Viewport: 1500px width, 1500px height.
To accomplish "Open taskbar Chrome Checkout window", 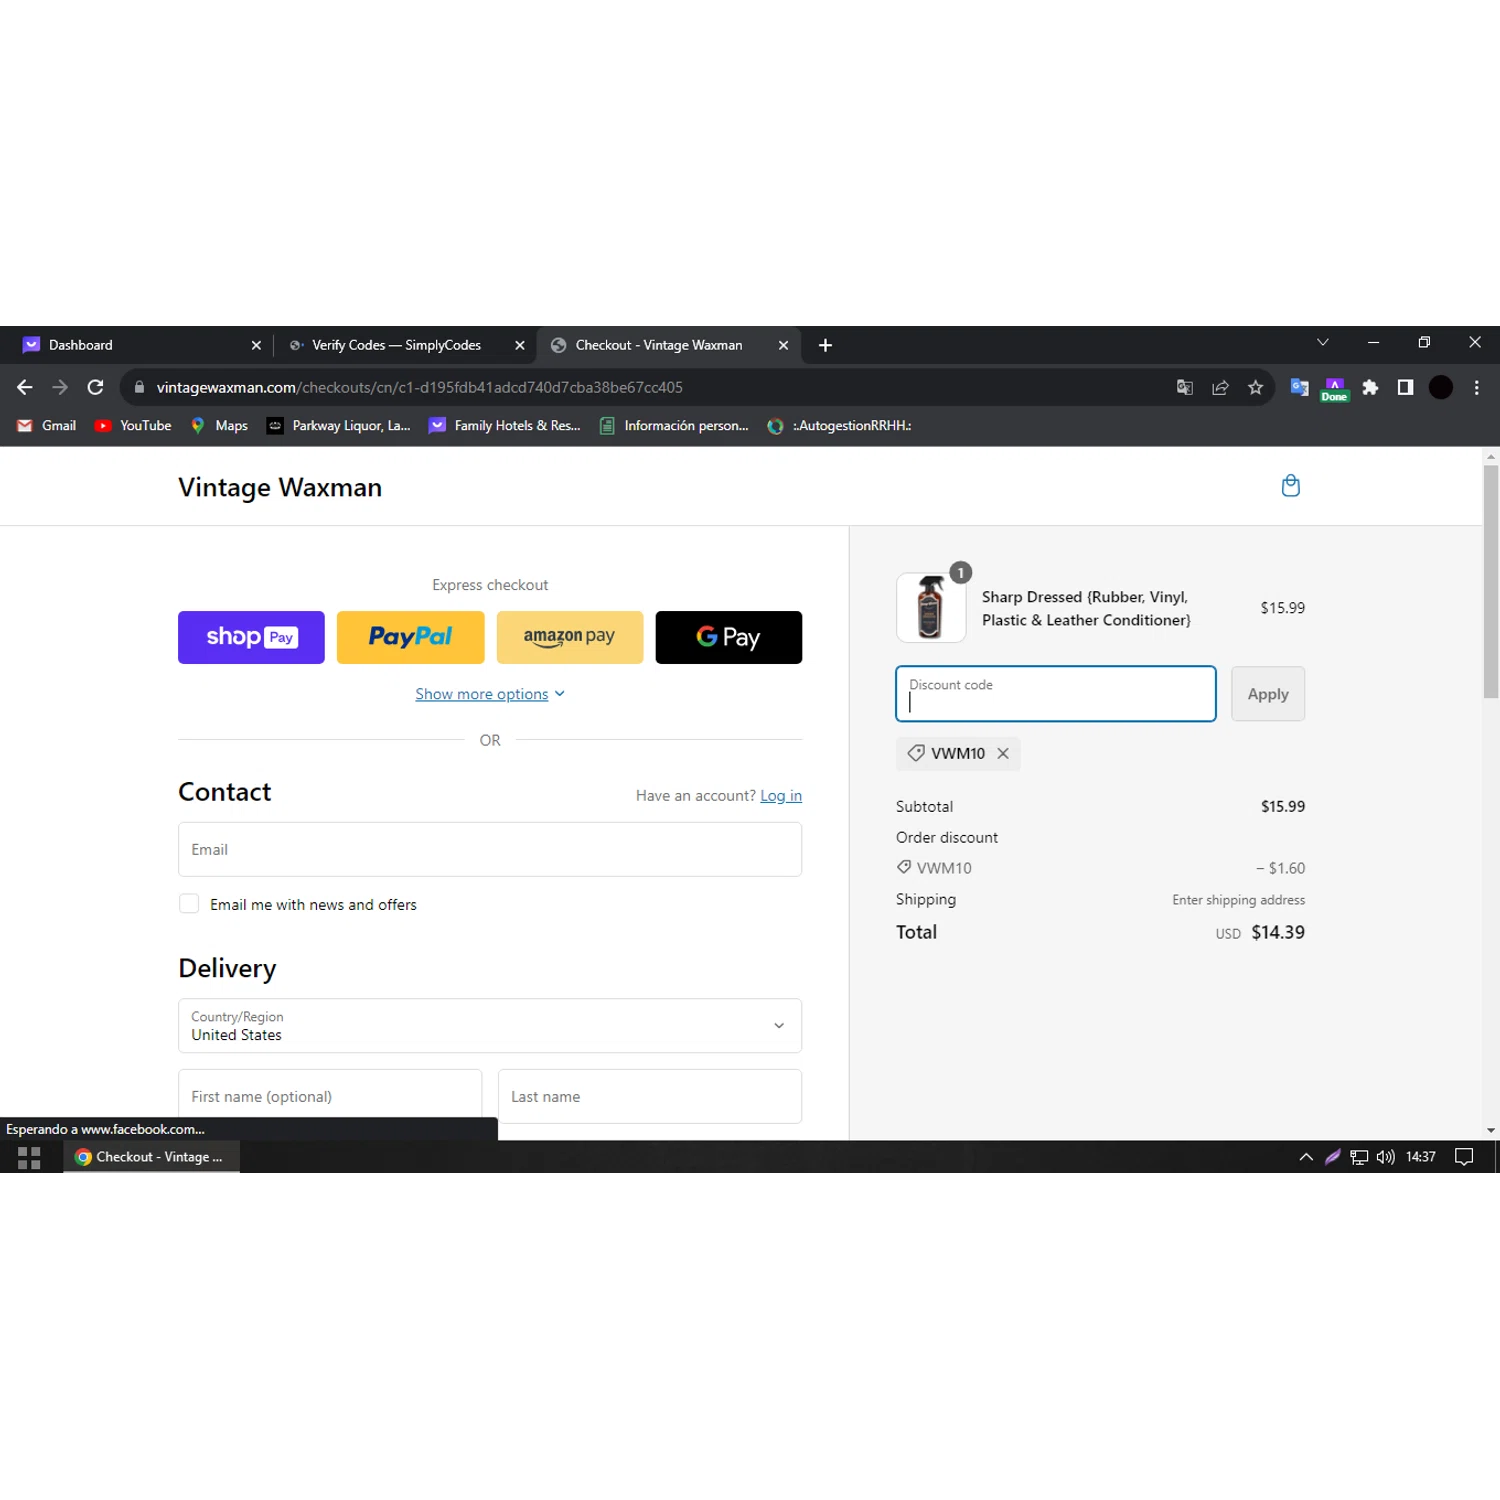I will tap(151, 1157).
